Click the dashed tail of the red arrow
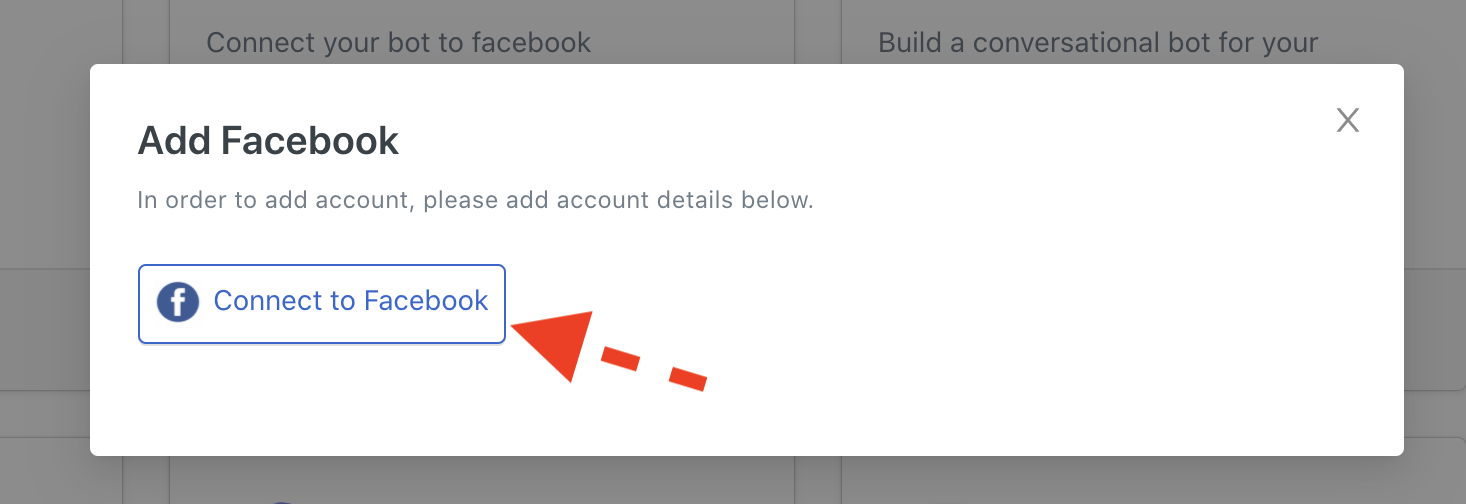 tap(655, 368)
